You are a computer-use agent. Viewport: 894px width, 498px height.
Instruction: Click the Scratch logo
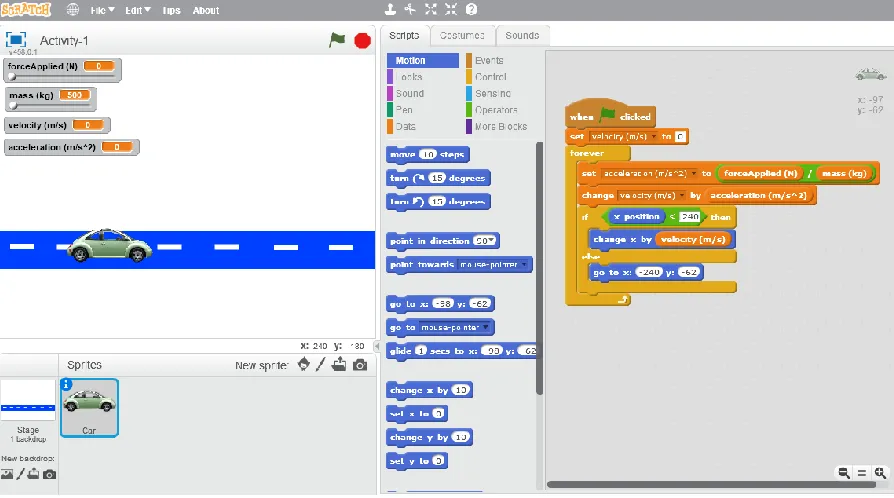(x=26, y=10)
